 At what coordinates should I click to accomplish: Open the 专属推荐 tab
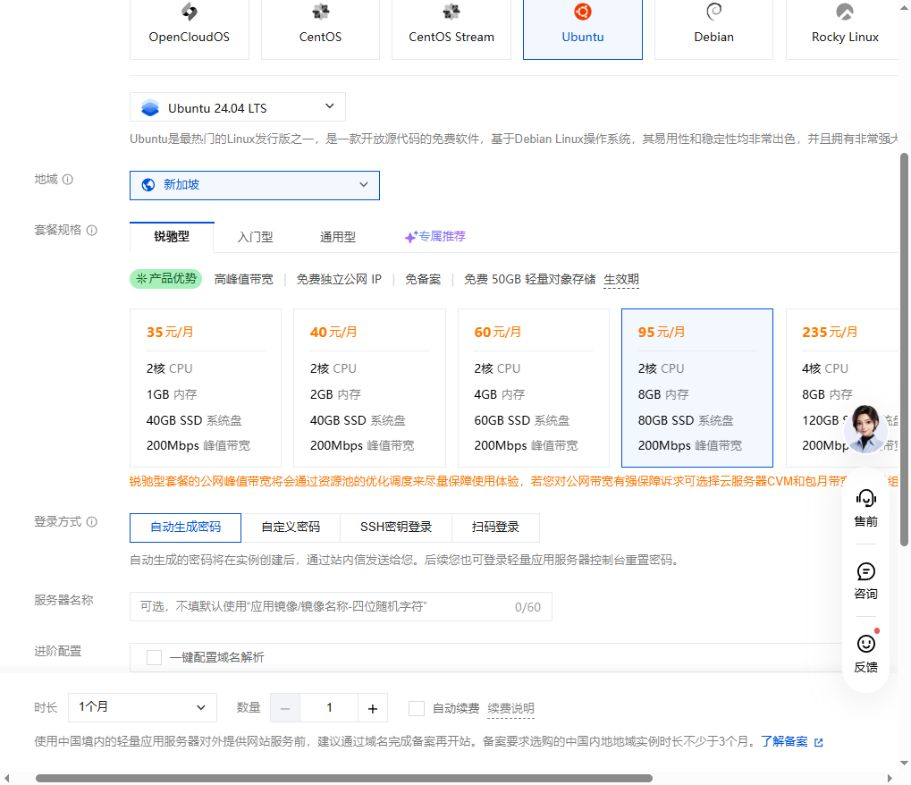[435, 236]
